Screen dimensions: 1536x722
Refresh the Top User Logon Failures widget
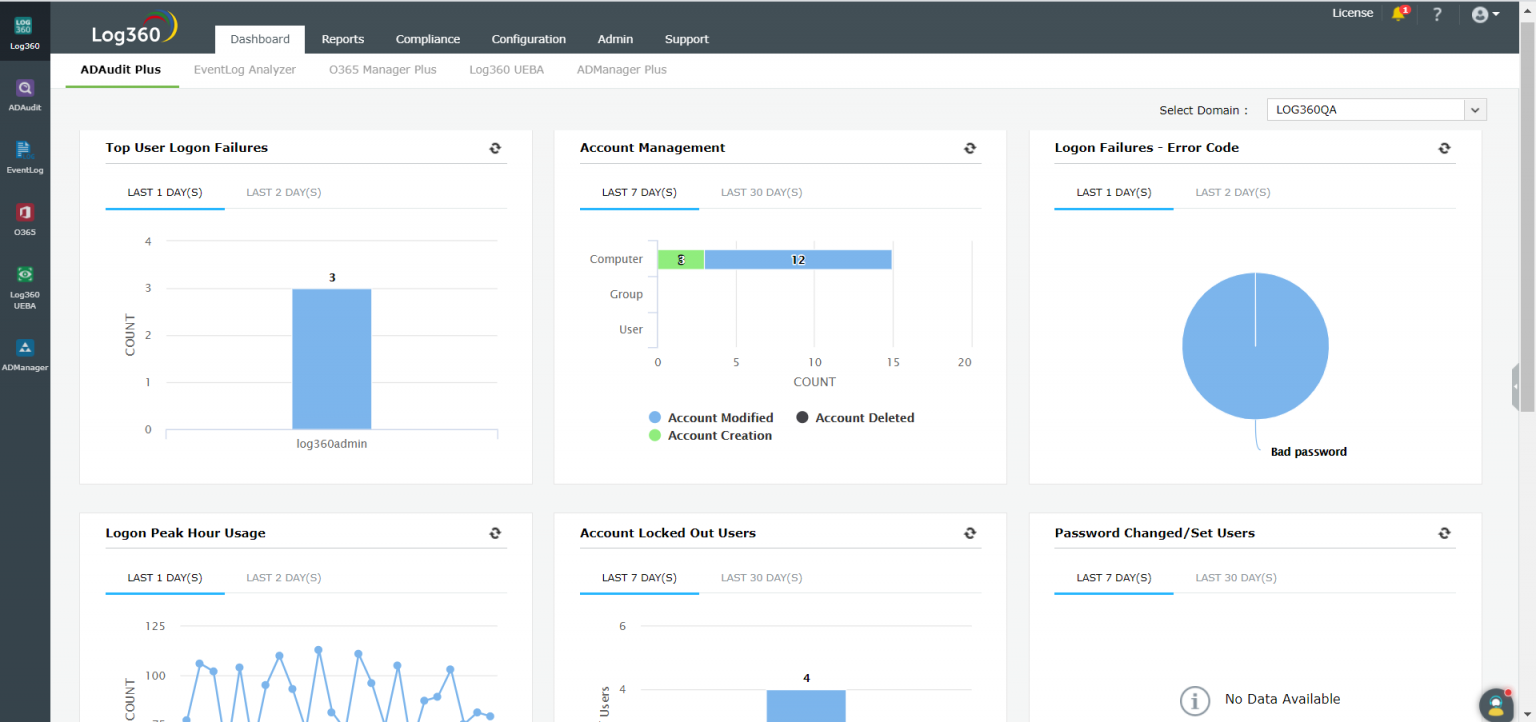tap(495, 148)
